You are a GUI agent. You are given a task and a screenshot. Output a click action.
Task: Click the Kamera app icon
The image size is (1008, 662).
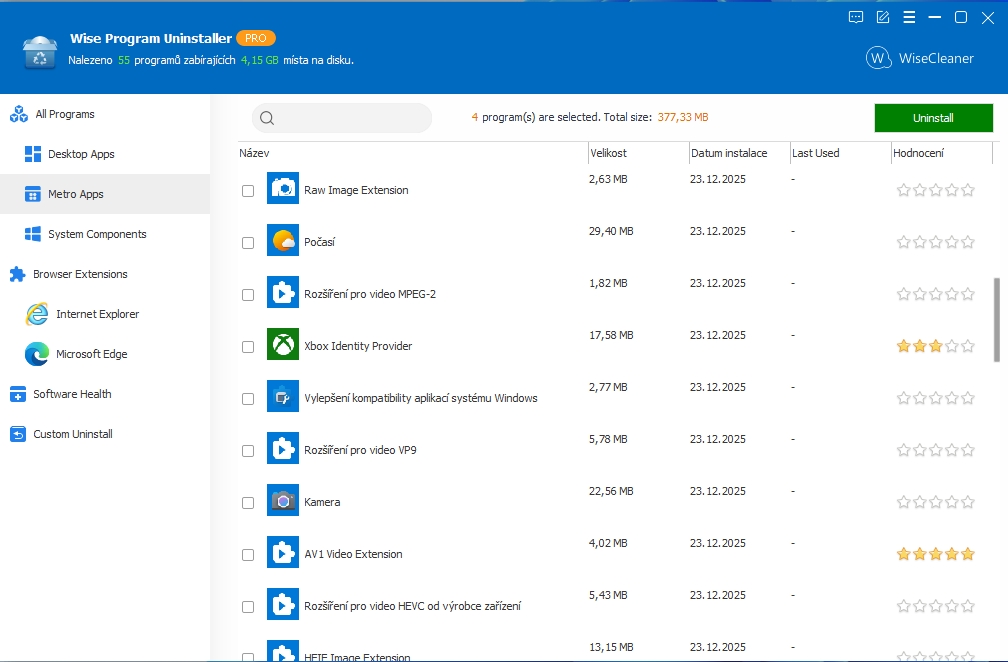(283, 501)
